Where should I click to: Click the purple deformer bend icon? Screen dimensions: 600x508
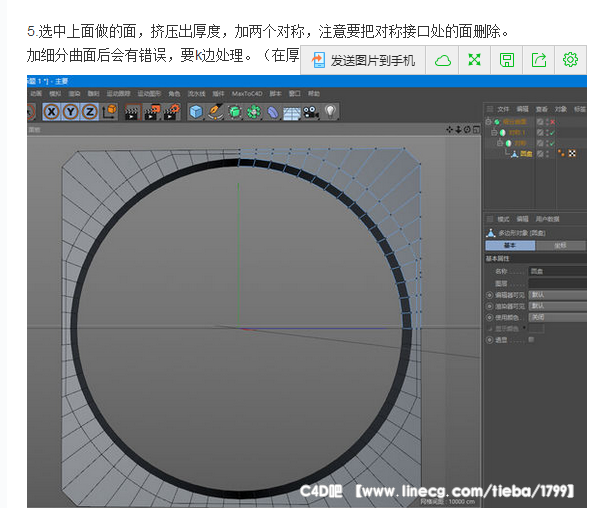272,112
